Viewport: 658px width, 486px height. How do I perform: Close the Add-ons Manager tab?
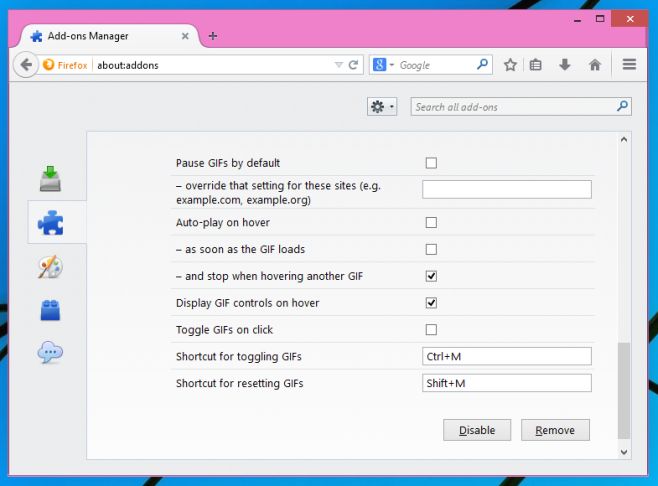(x=185, y=36)
